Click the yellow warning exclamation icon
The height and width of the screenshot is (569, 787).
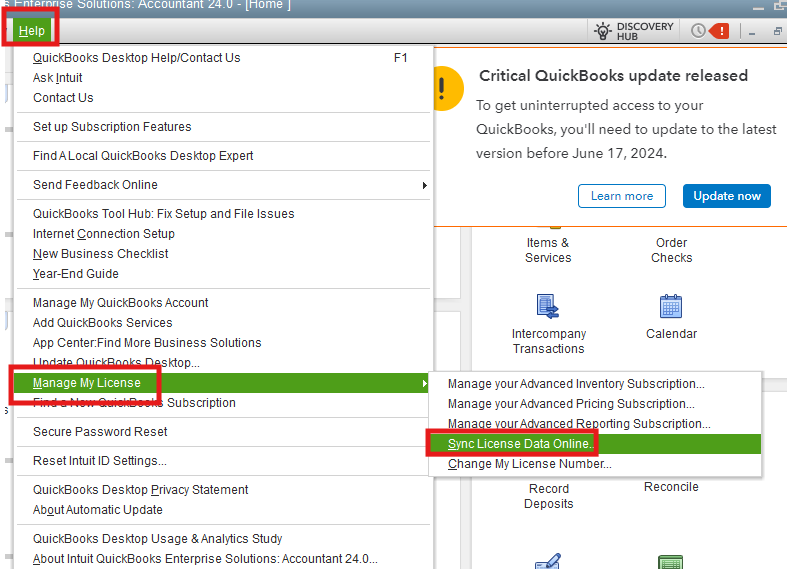click(x=448, y=88)
